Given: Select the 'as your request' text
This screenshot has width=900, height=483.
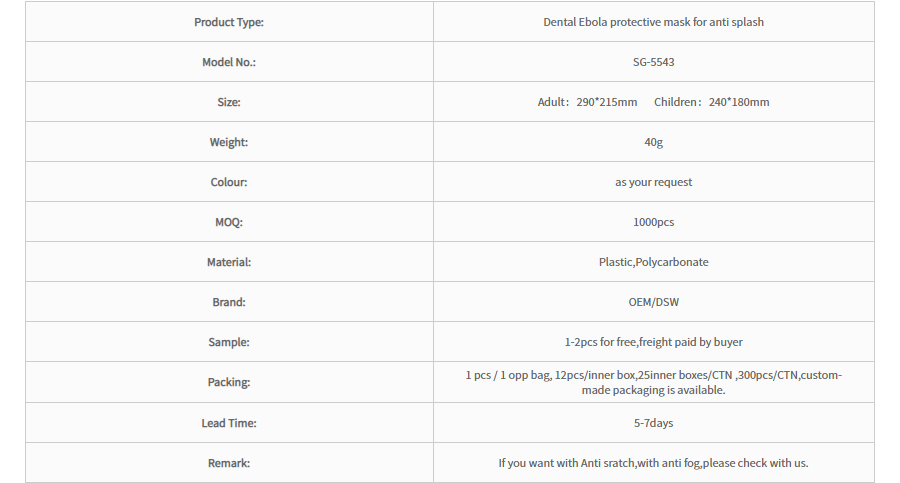Looking at the screenshot, I should (653, 182).
